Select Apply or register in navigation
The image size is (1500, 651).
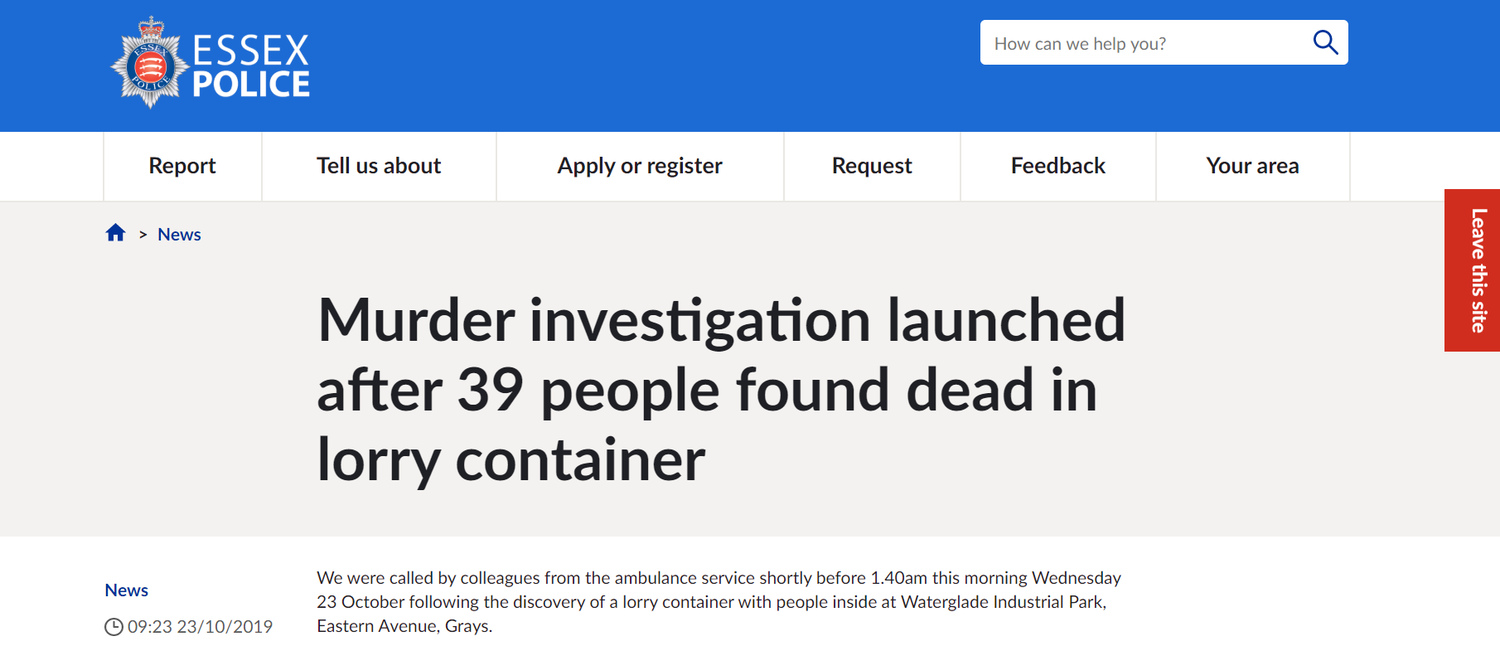[640, 166]
